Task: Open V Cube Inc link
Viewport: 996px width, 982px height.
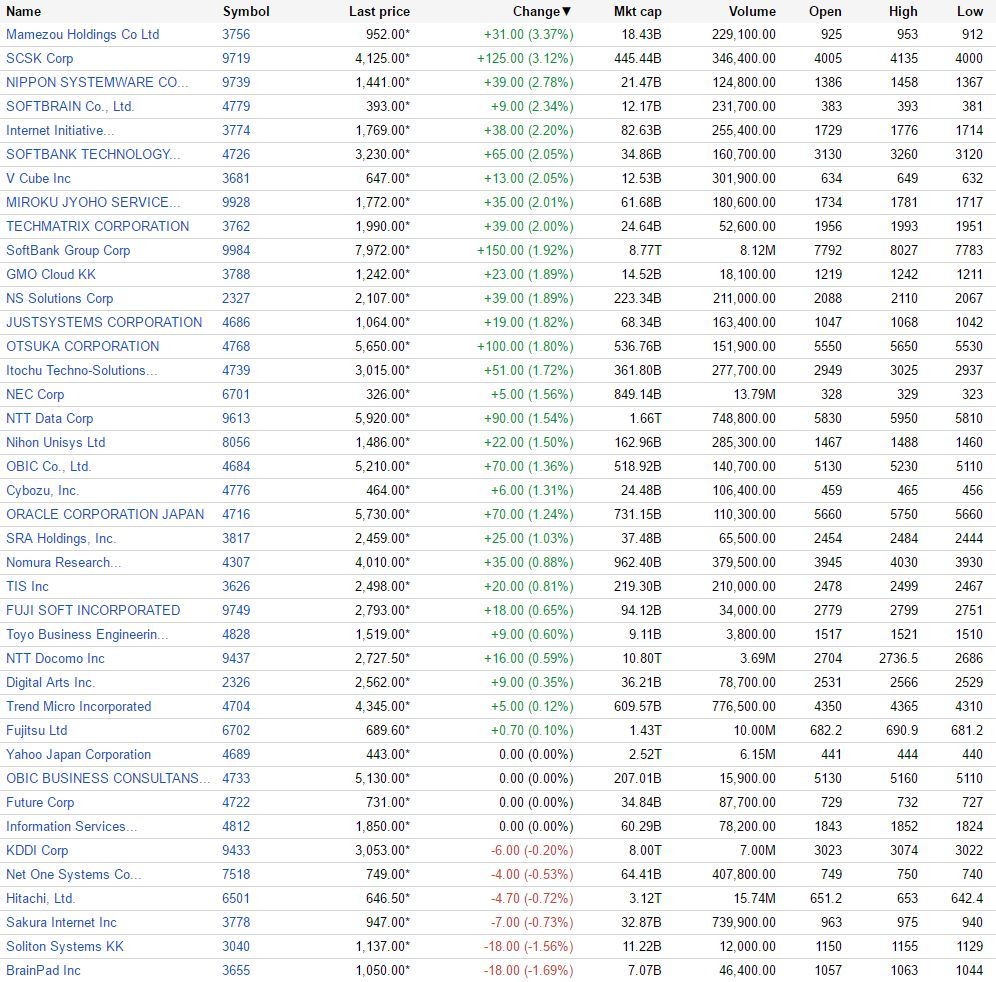Action: tap(38, 178)
